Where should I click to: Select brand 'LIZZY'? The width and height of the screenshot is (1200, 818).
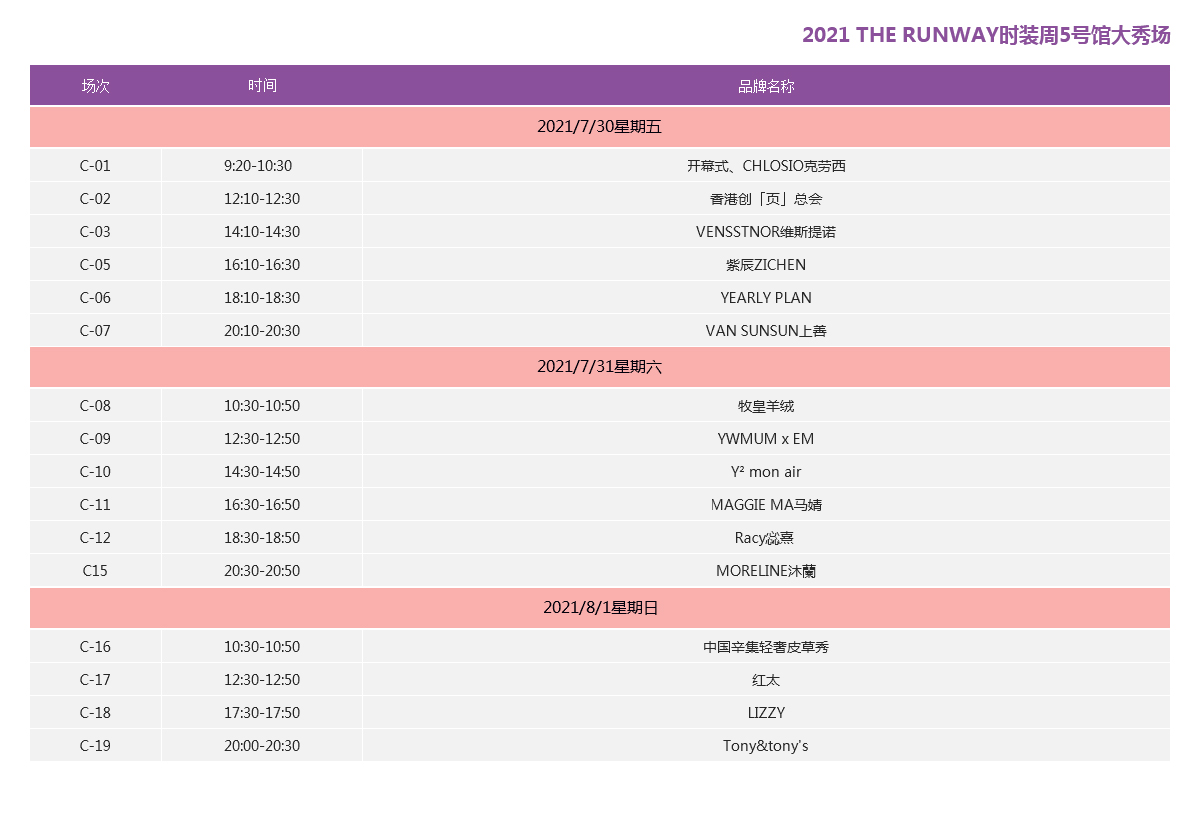(x=766, y=713)
